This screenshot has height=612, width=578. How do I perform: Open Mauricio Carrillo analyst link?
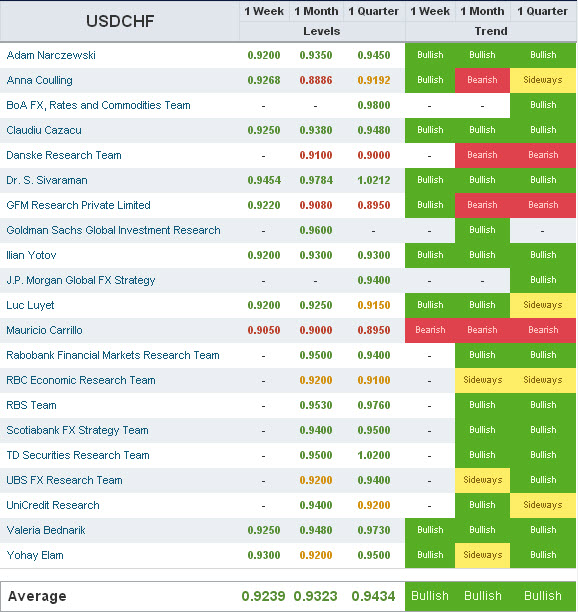point(44,330)
